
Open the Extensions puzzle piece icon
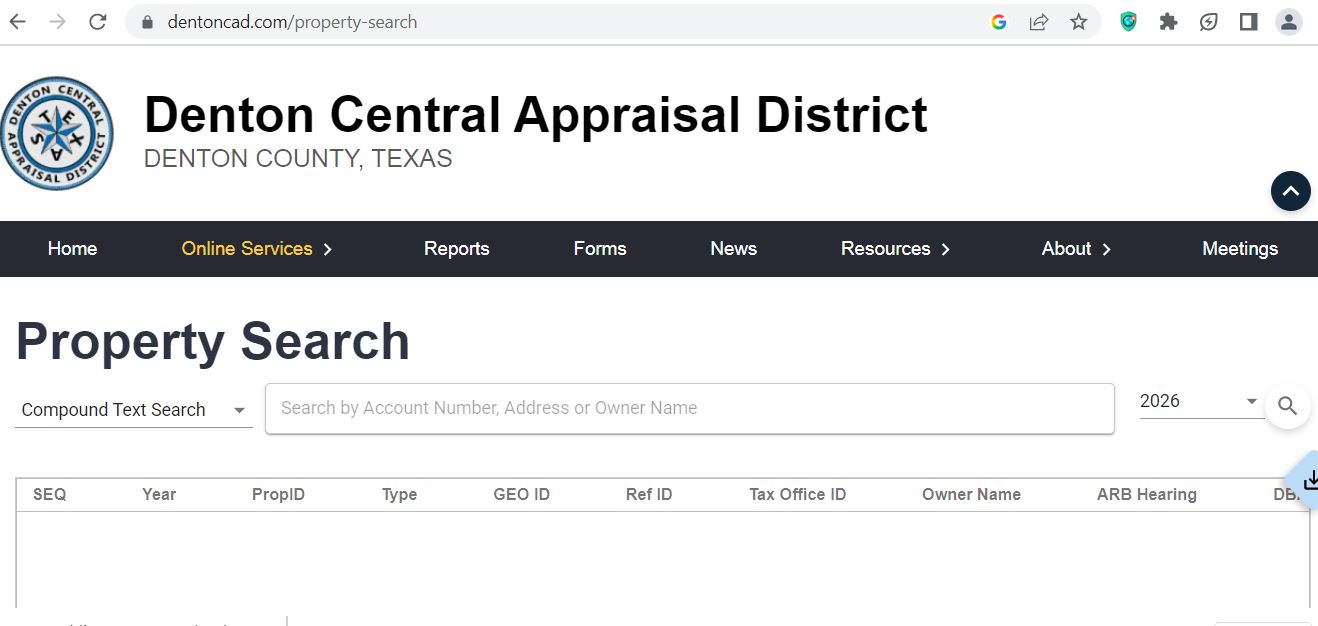coord(1168,22)
